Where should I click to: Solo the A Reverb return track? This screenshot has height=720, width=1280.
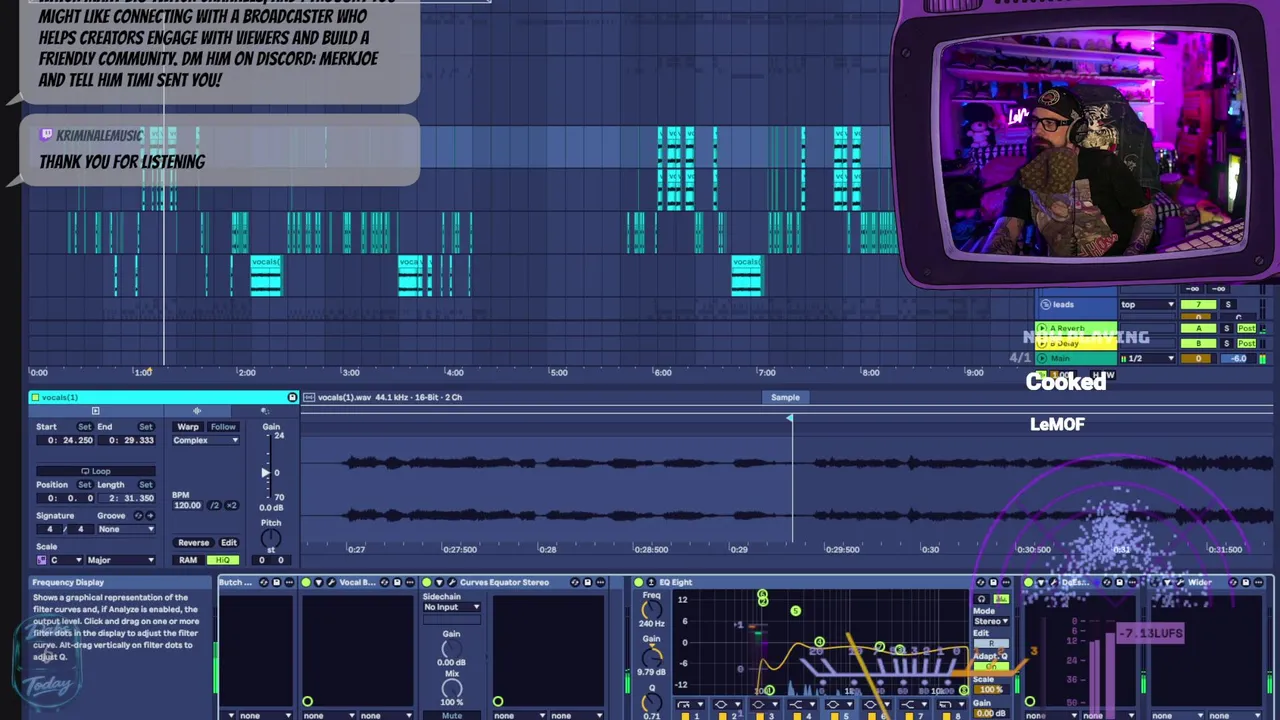point(1227,328)
